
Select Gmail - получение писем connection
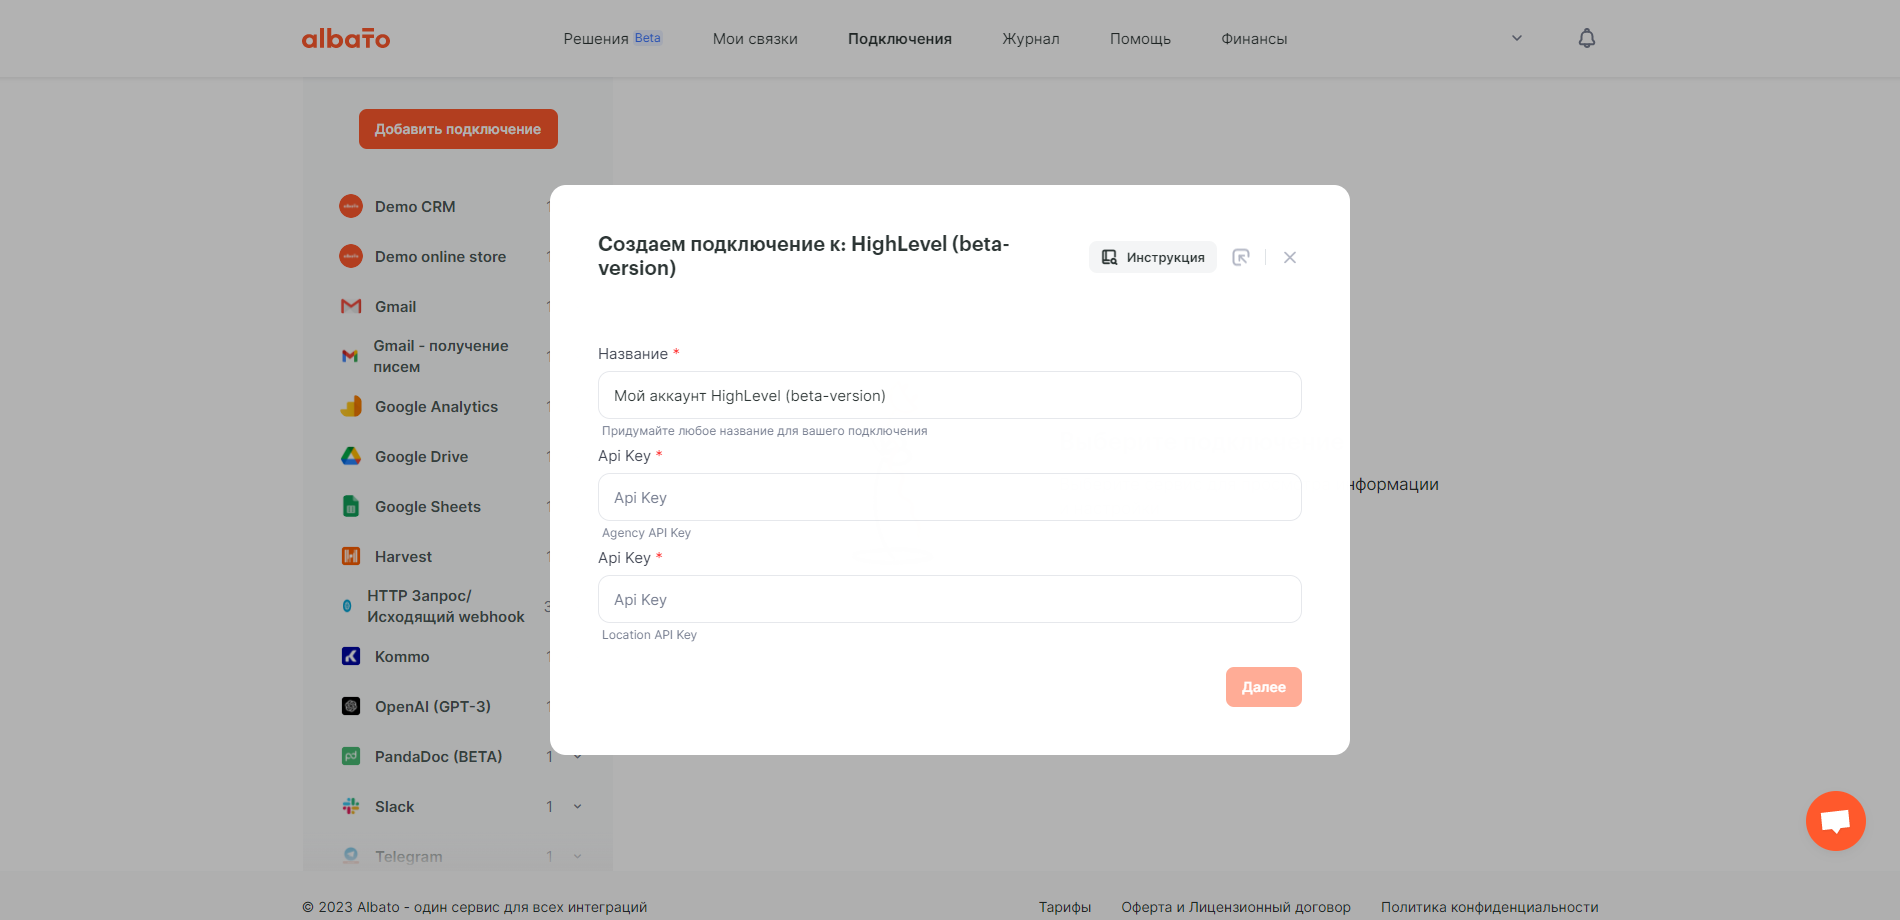coord(441,356)
